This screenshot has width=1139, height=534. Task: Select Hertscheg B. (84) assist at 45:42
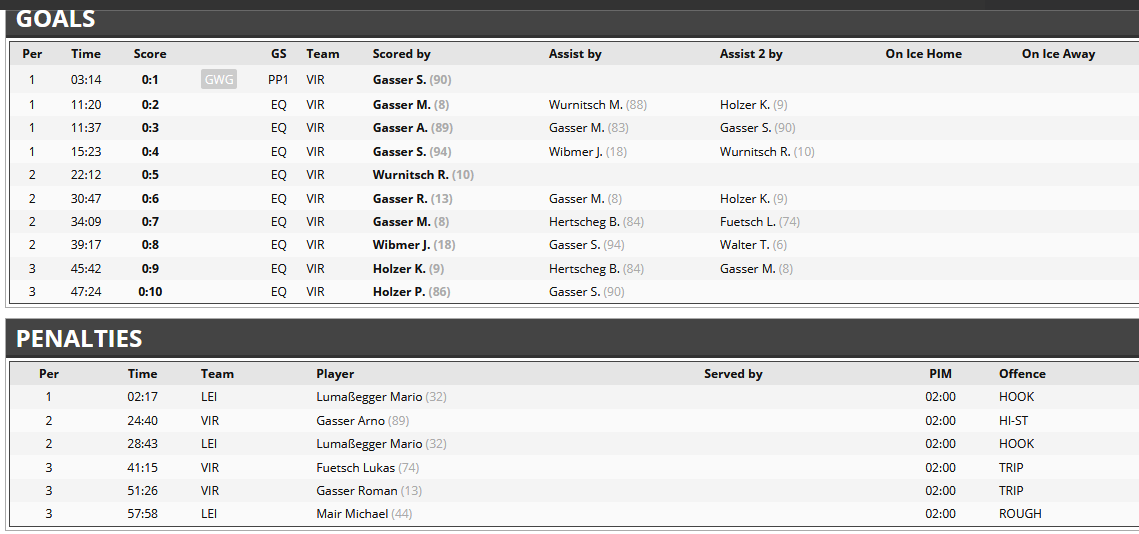pyautogui.click(x=596, y=269)
